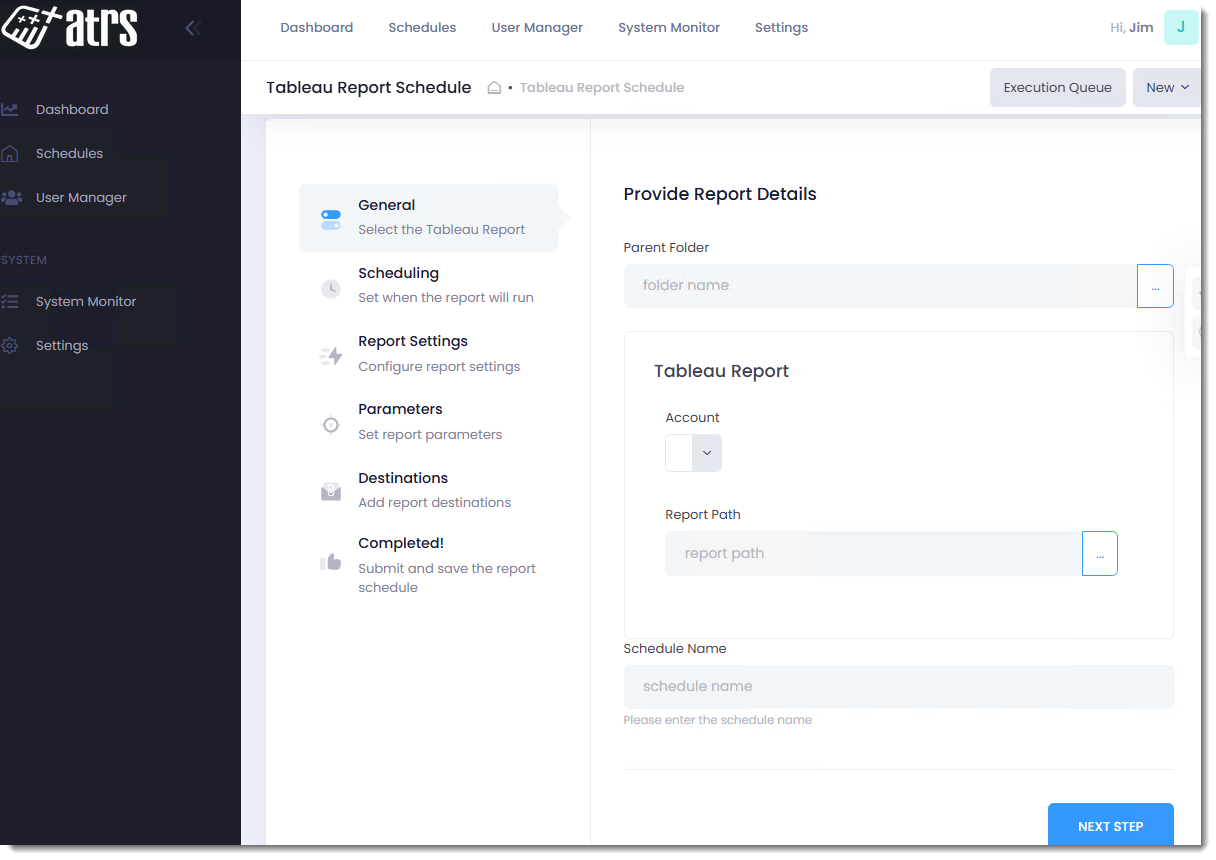
Task: Click the sidebar System Monitor list icon
Action: [10, 301]
